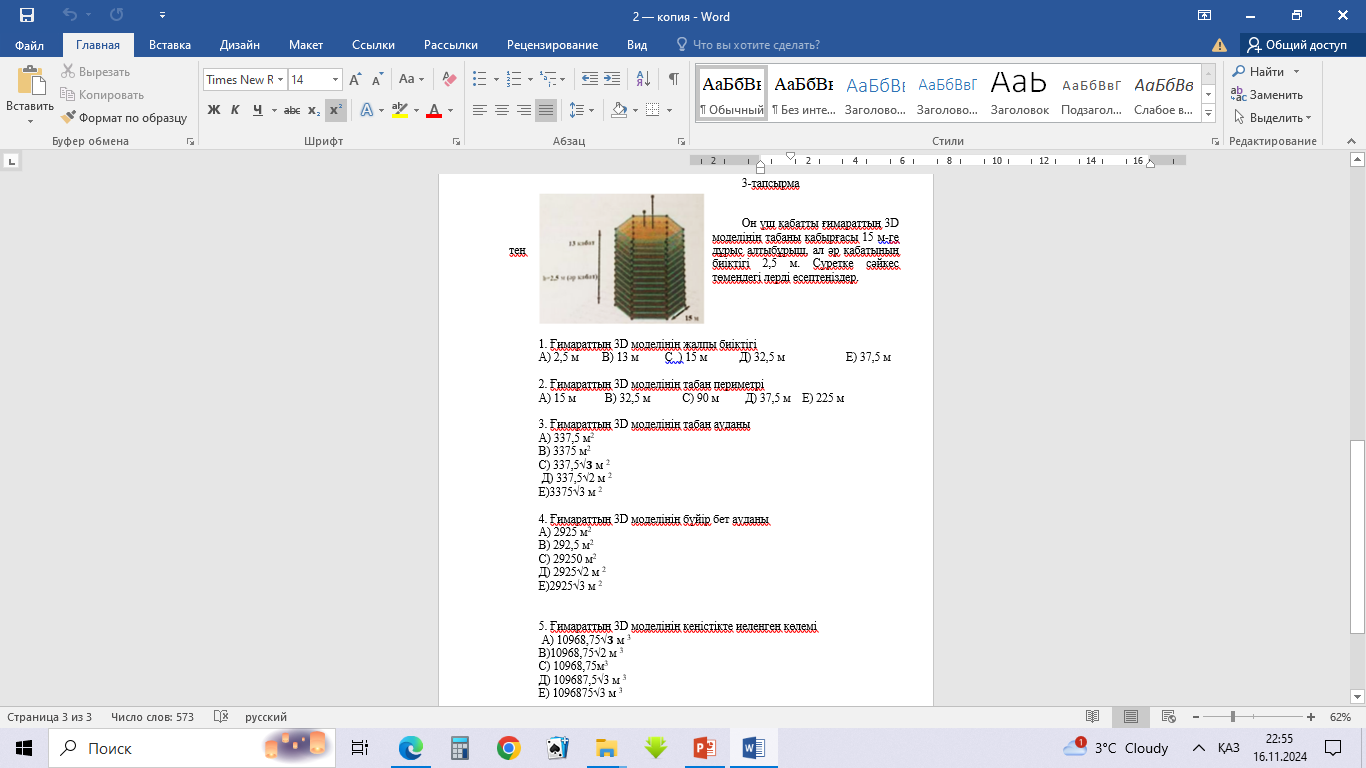The image size is (1366, 768).
Task: Expand the font size dropdown
Action: coord(335,80)
